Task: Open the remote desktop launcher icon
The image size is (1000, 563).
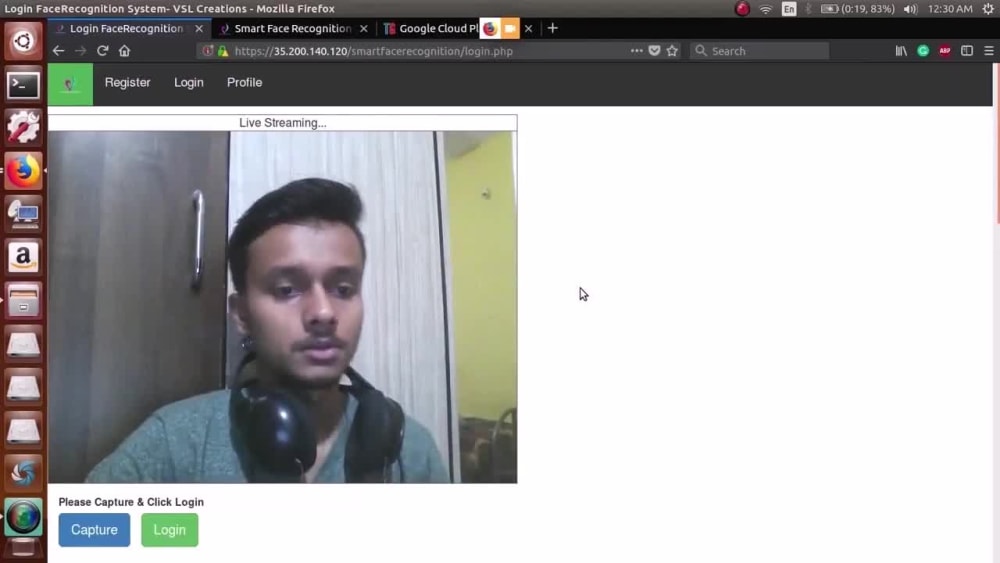Action: click(24, 214)
